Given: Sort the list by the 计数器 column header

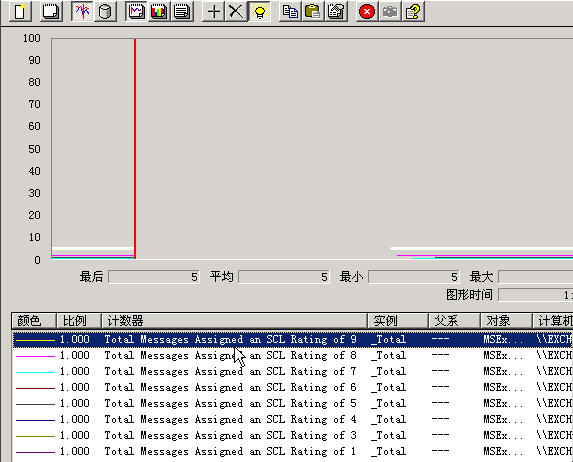Looking at the screenshot, I should (234, 321).
